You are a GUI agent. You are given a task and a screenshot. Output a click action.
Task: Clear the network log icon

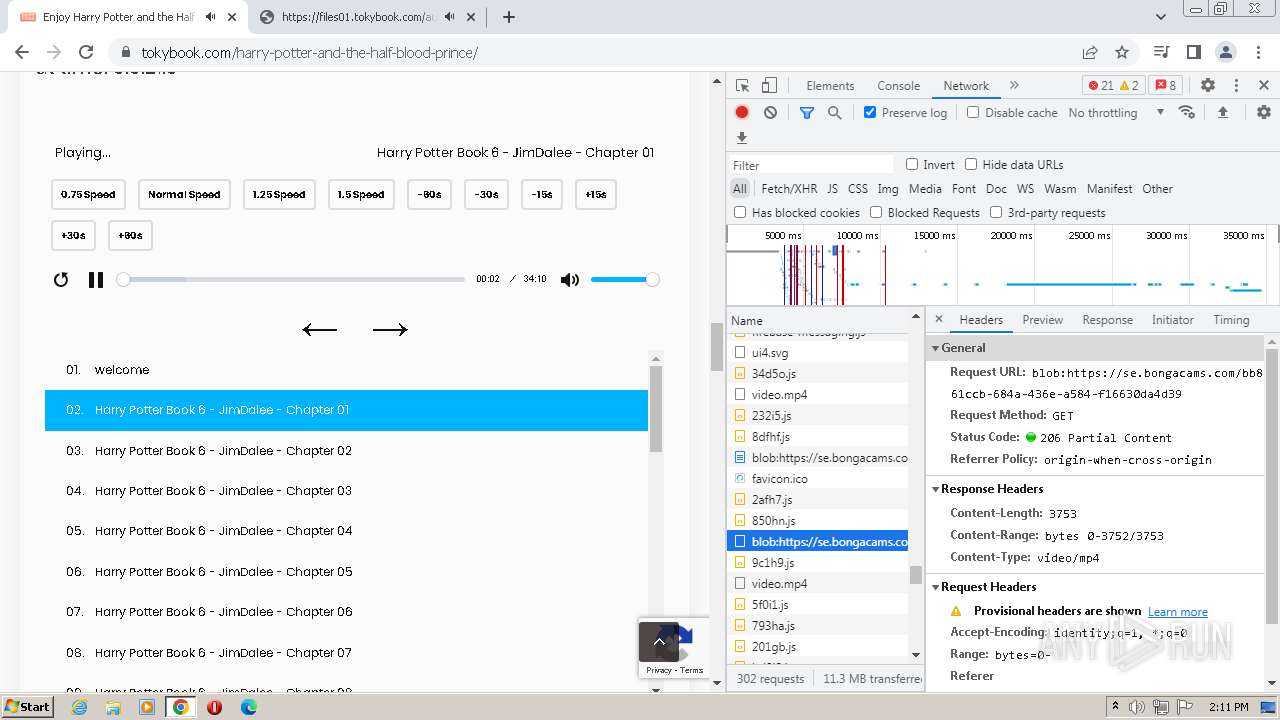(x=770, y=112)
